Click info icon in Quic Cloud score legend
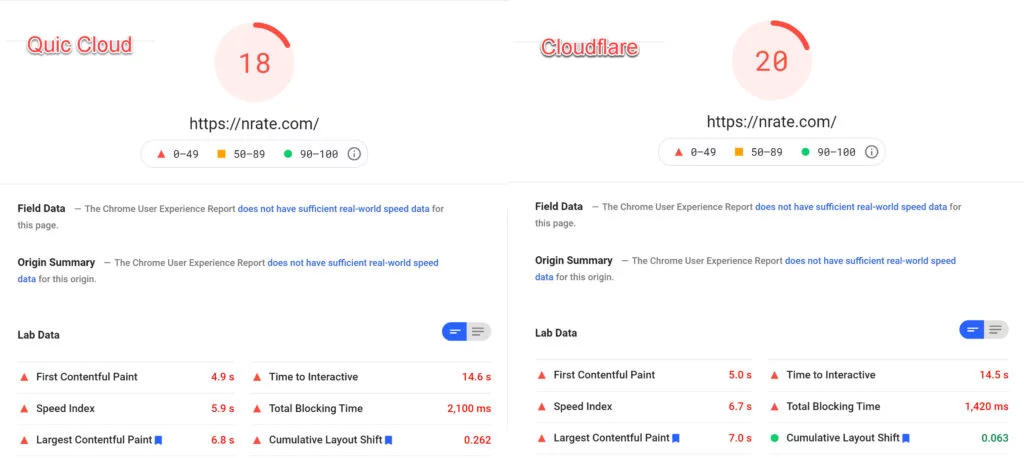 click(354, 154)
